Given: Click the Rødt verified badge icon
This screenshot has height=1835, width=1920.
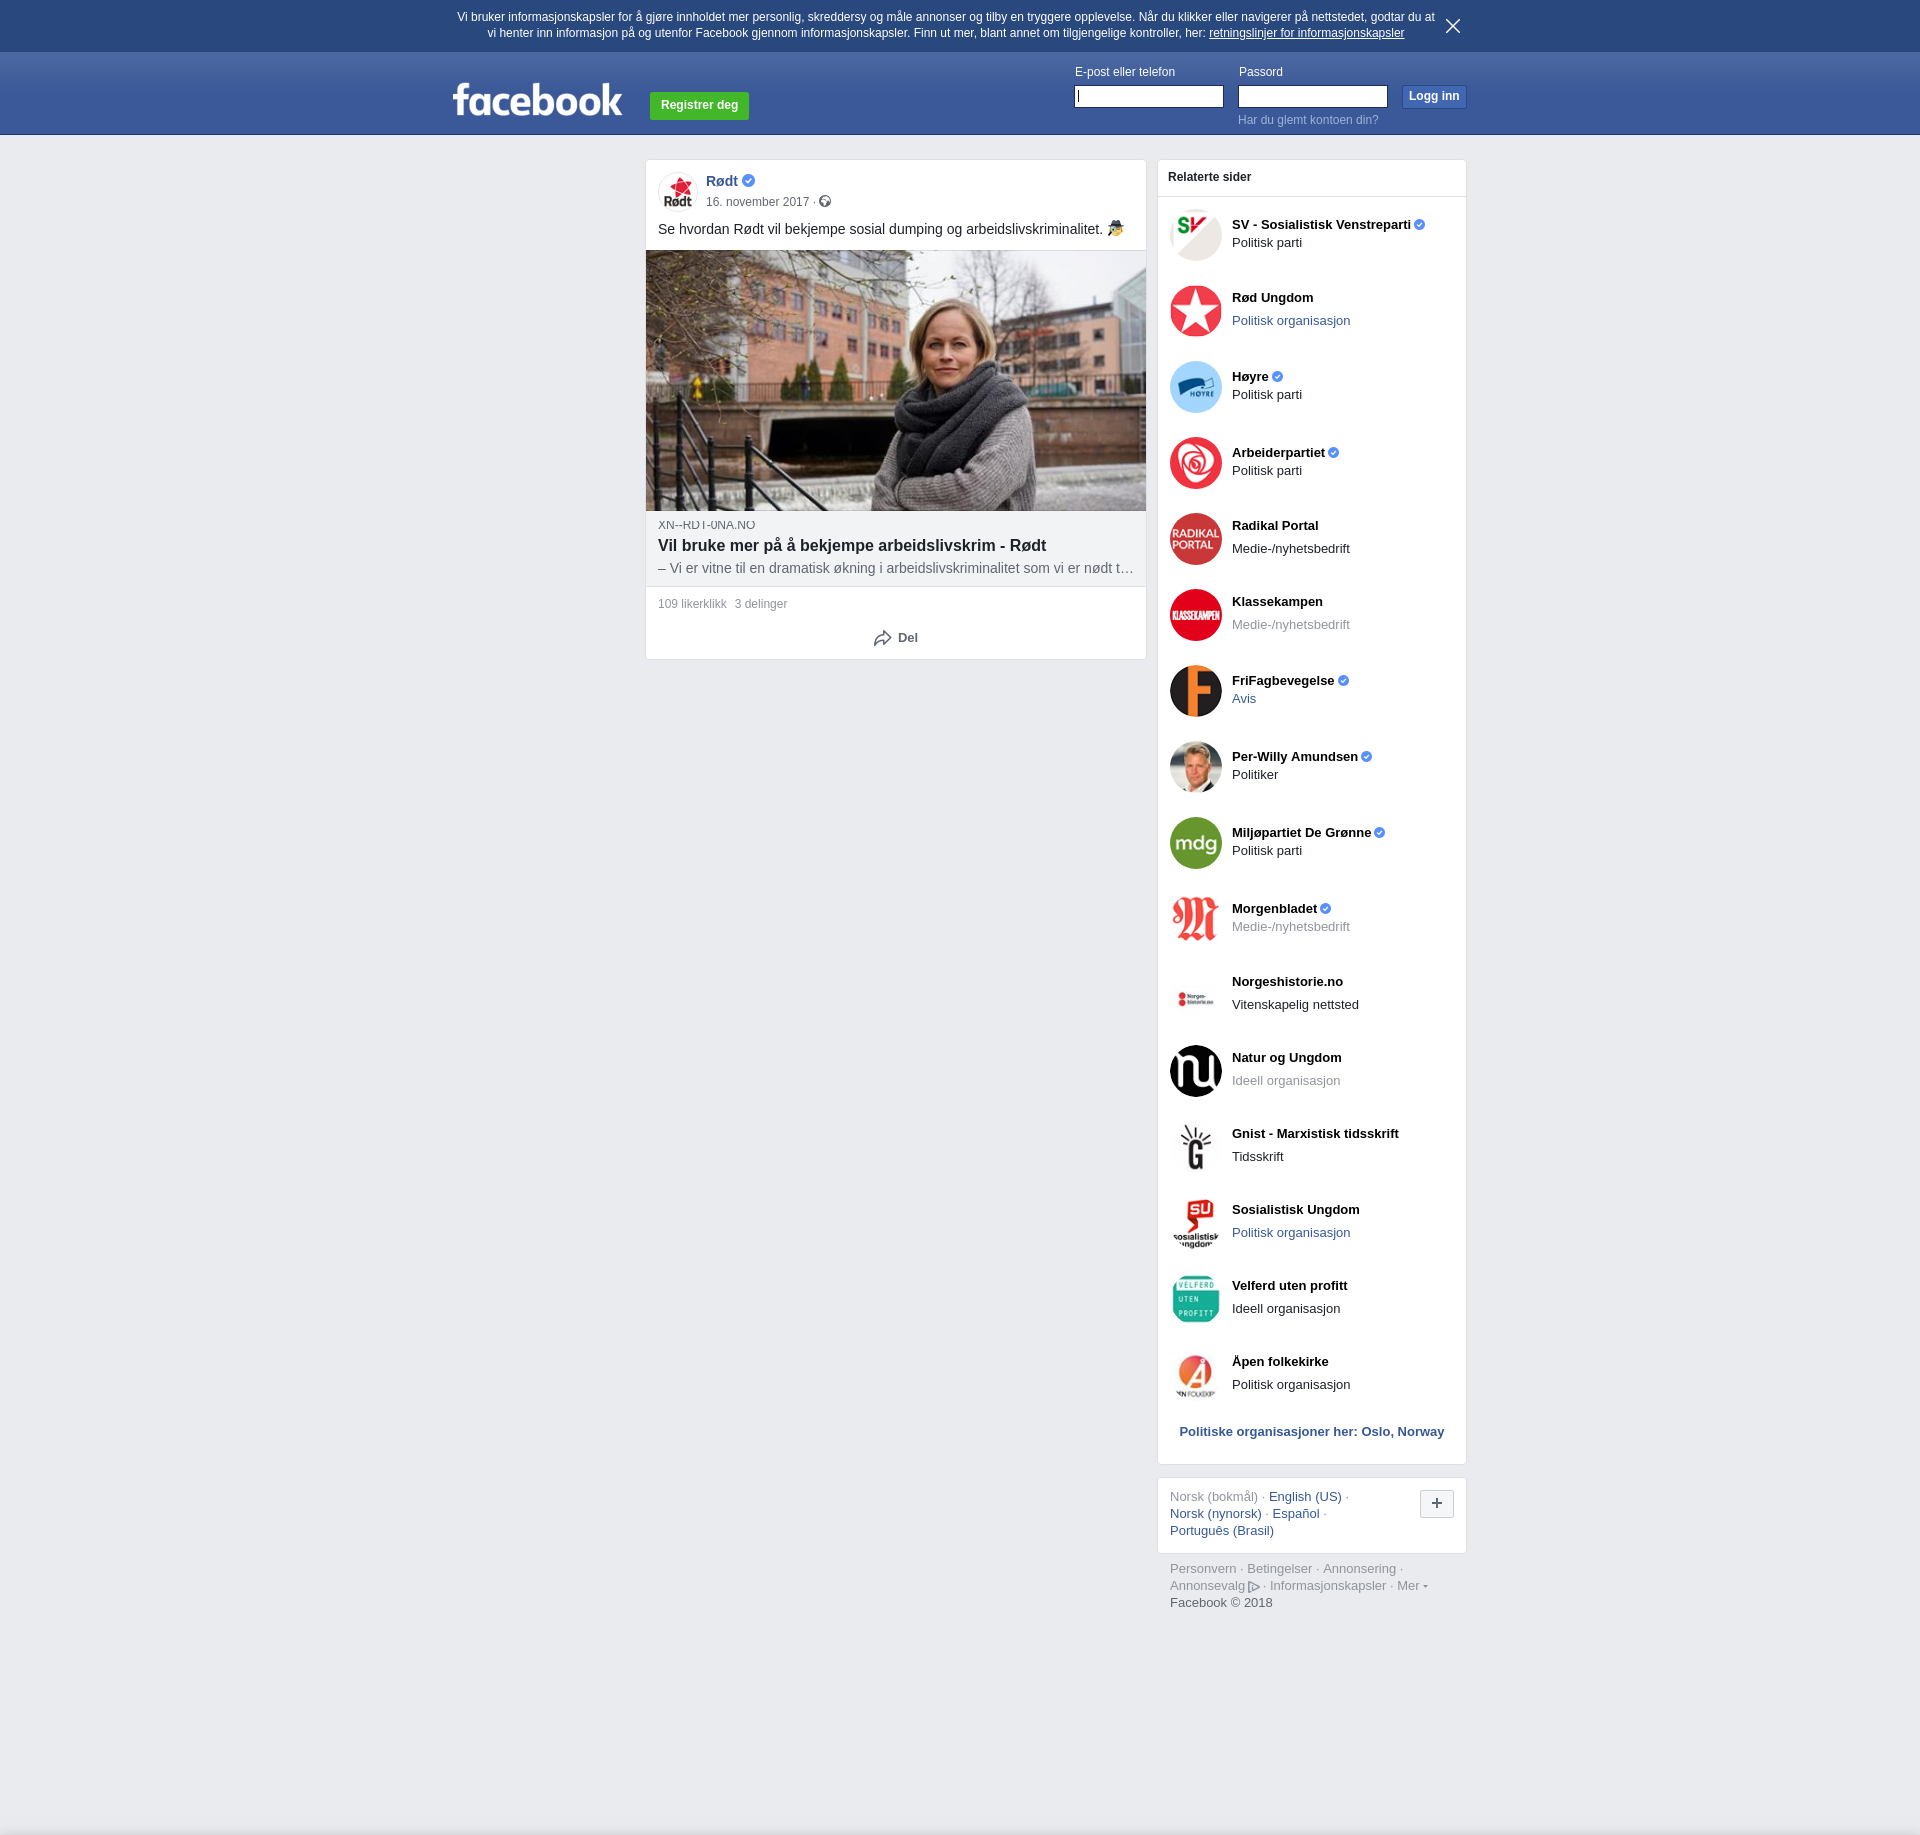Looking at the screenshot, I should click(x=748, y=181).
